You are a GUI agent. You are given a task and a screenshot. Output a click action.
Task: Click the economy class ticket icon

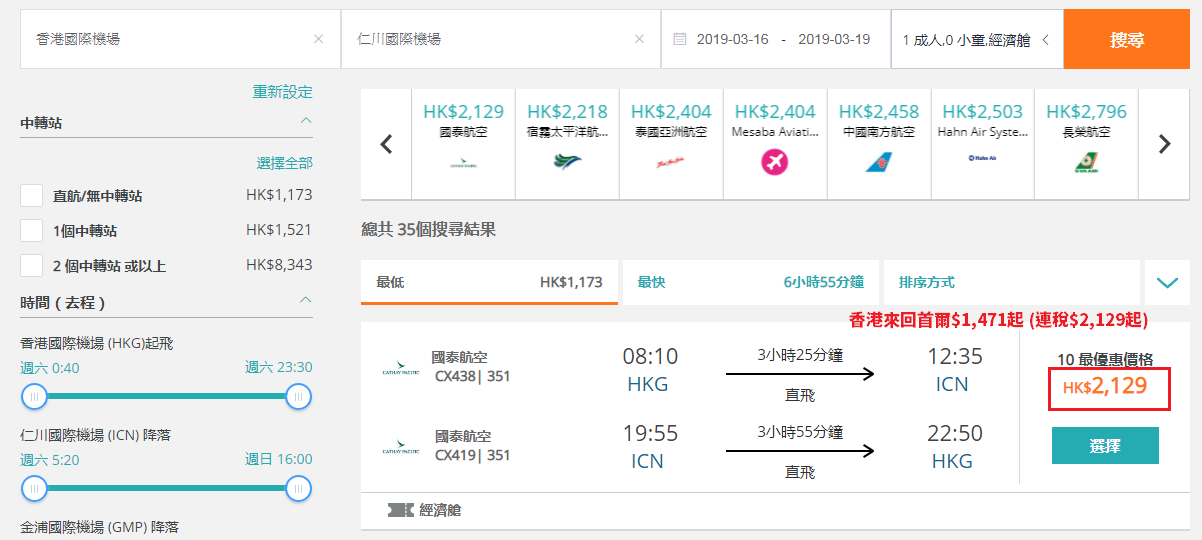[401, 510]
